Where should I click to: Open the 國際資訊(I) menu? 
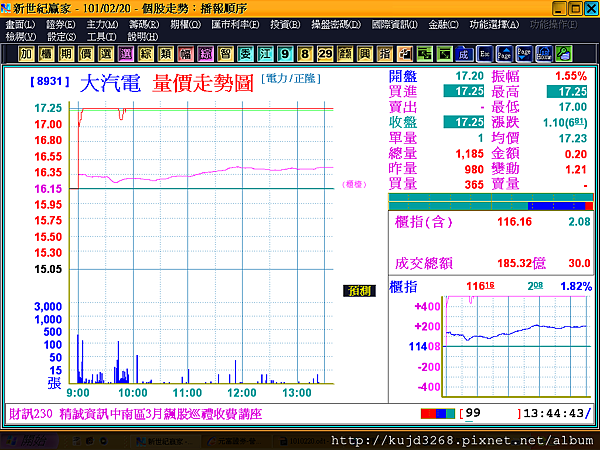click(x=395, y=24)
